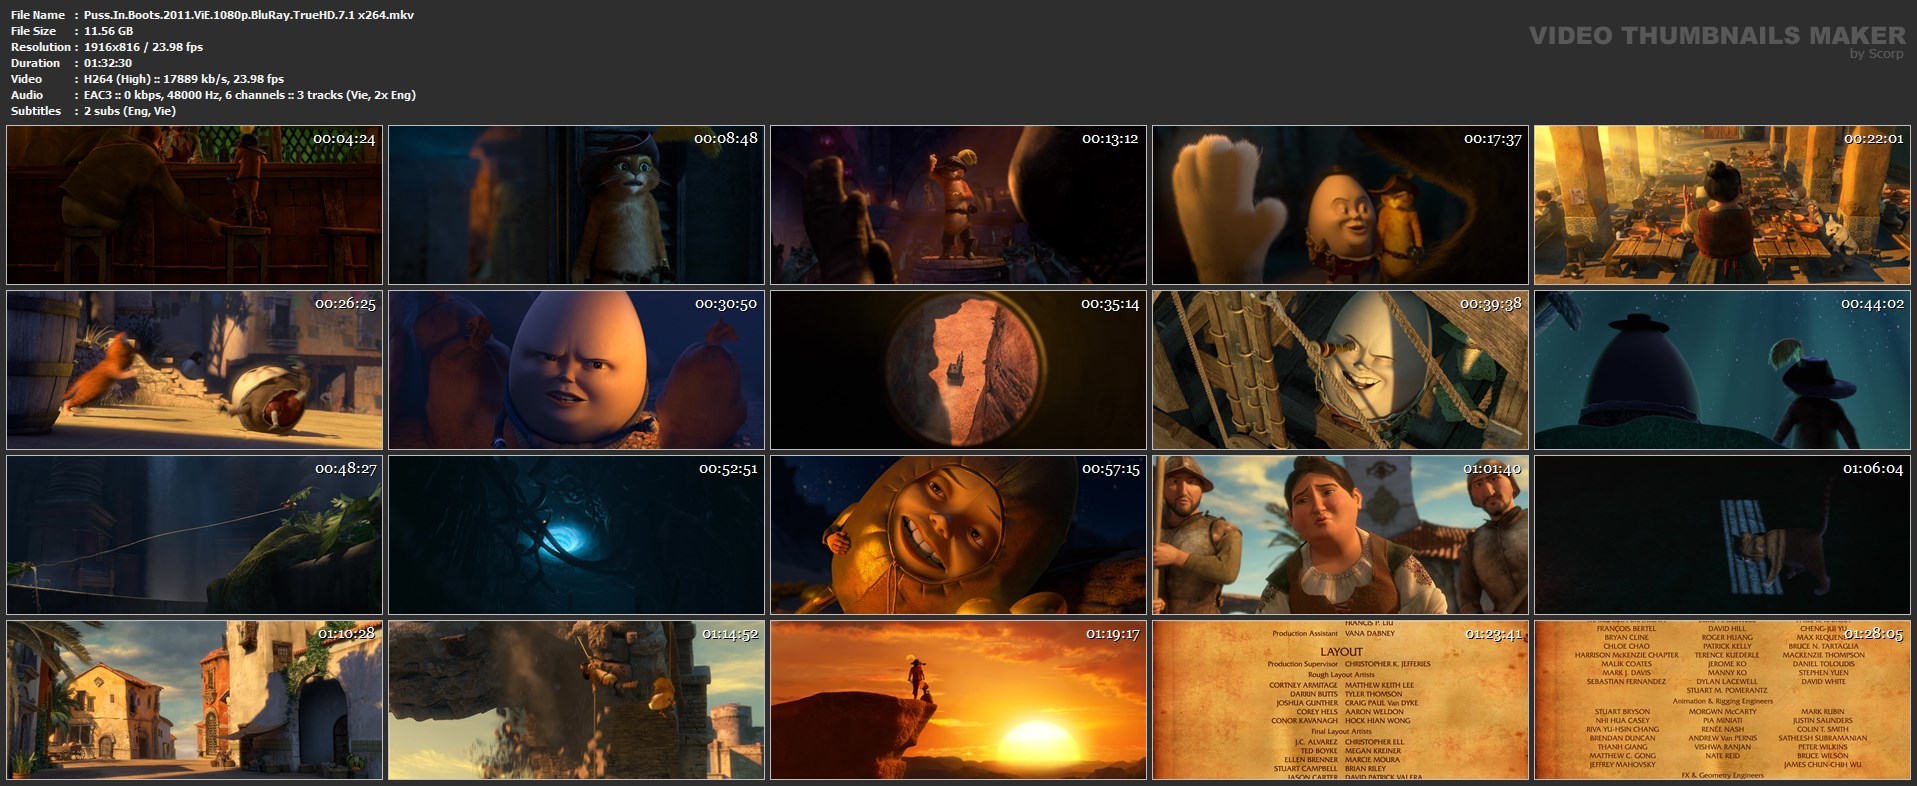Screen dimensions: 1917x786
Task: Click the Subtitles label
Action: (x=36, y=111)
